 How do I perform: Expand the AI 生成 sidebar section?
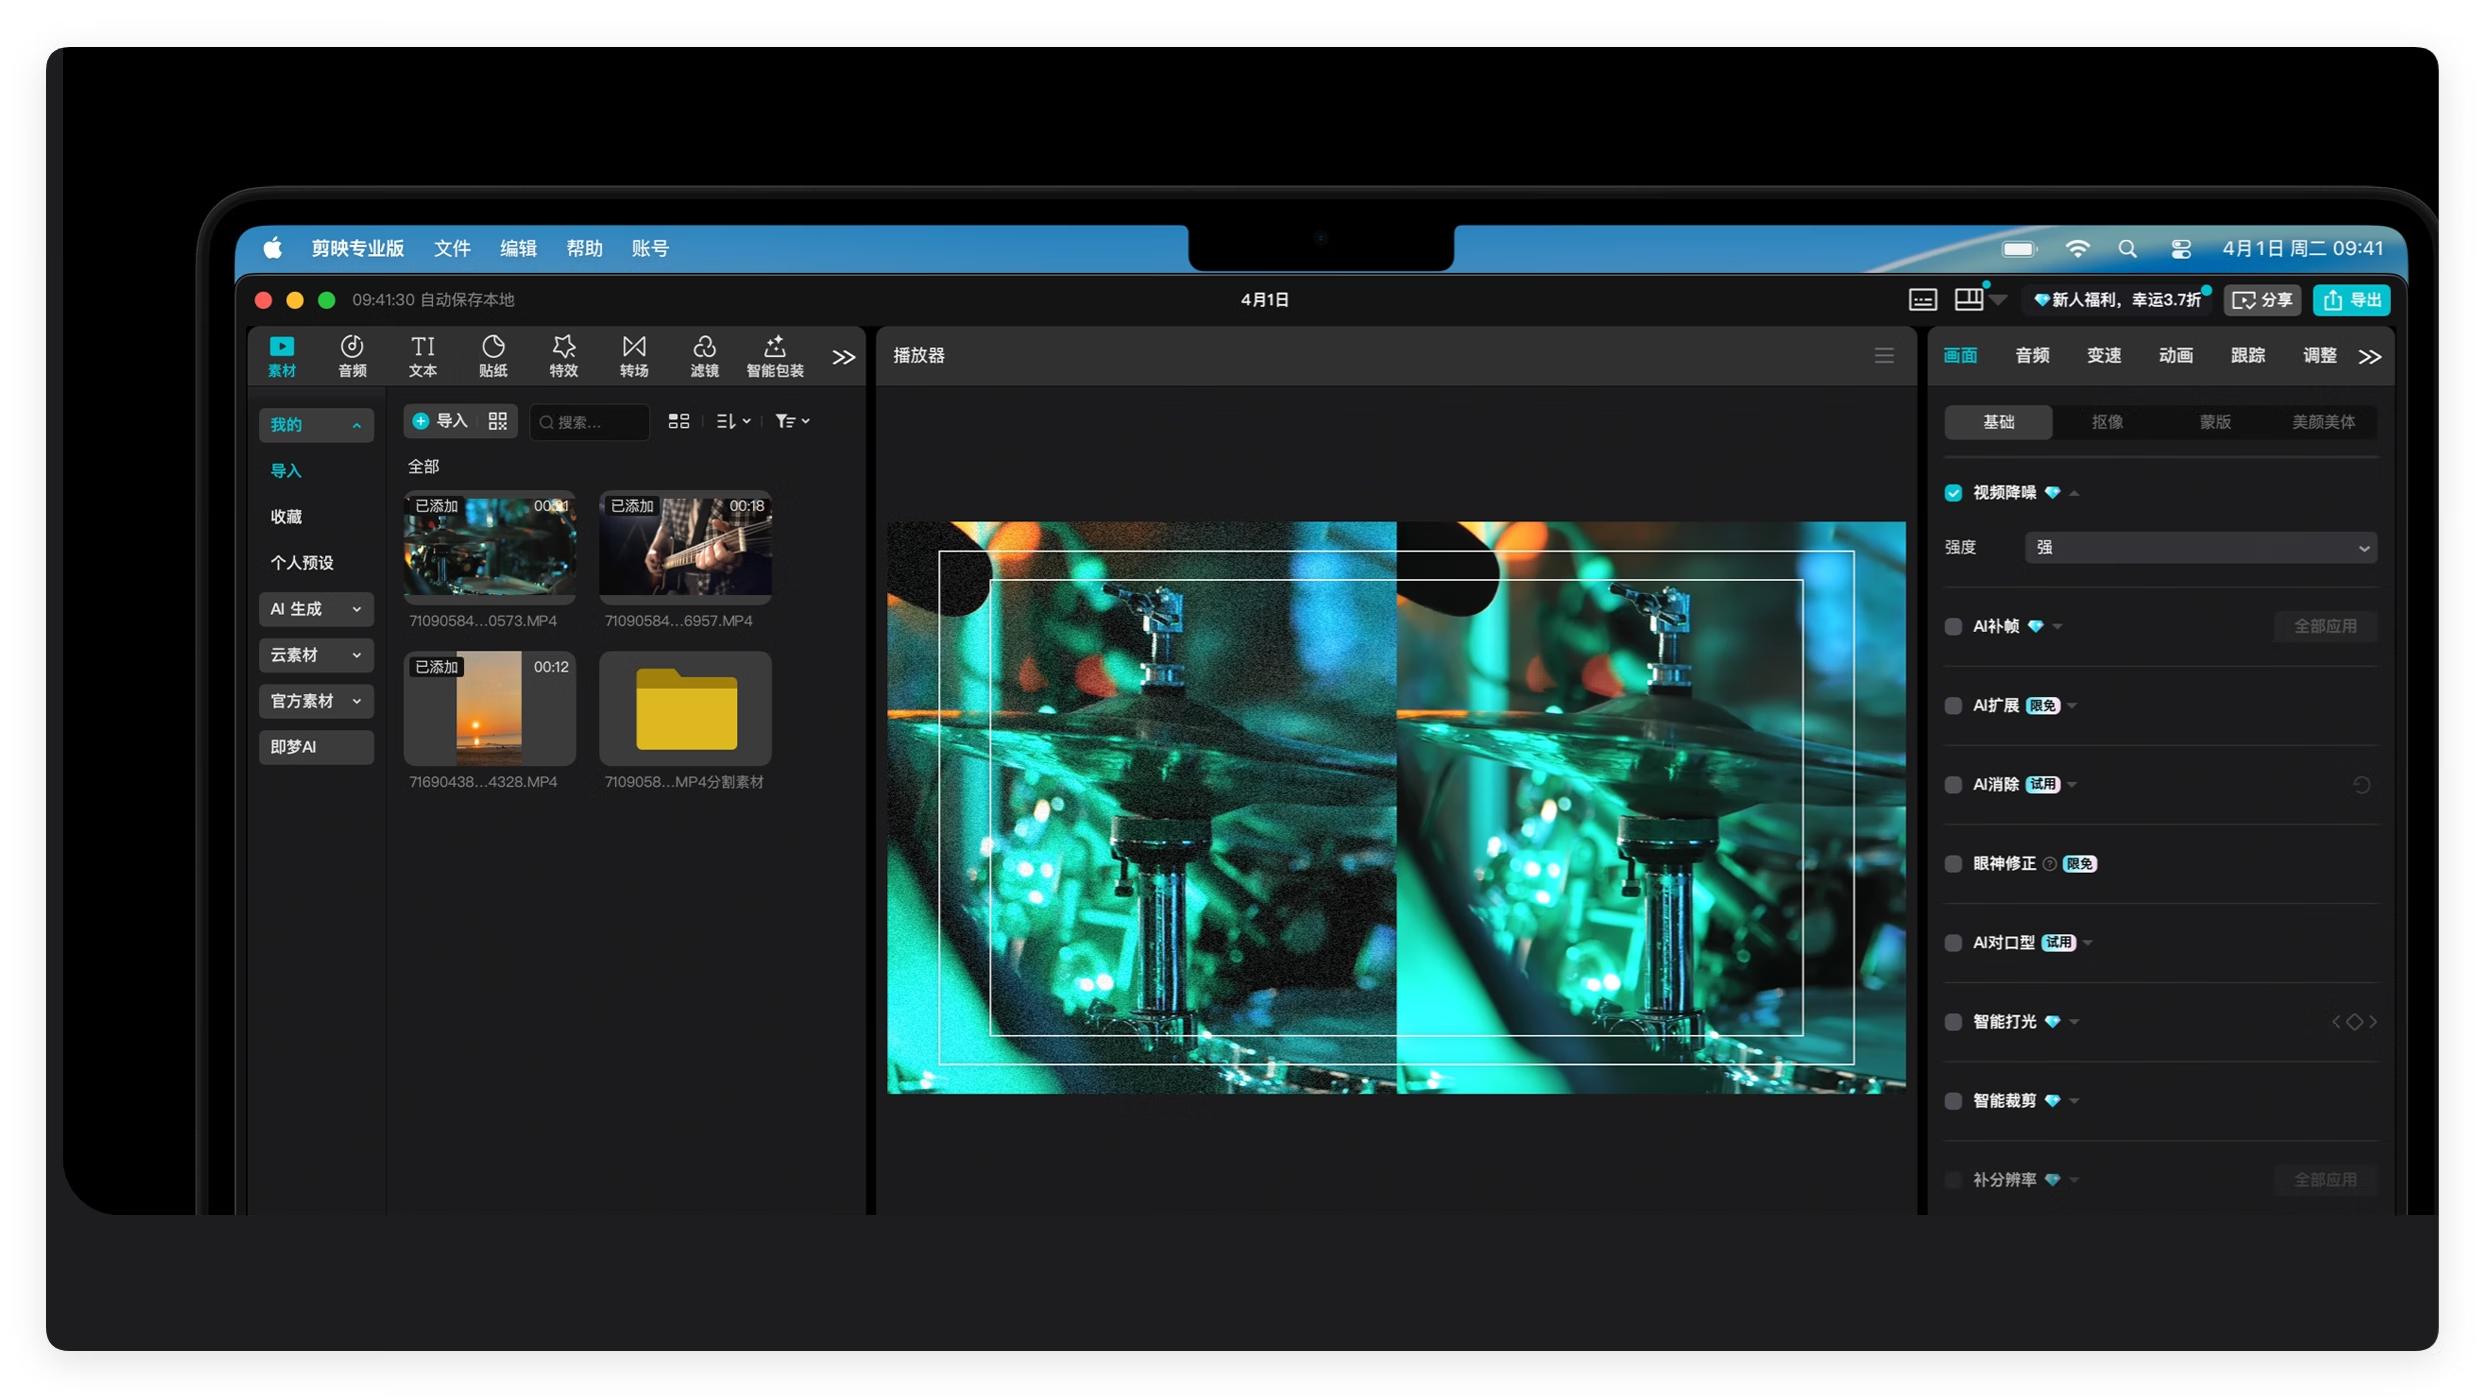click(x=316, y=609)
